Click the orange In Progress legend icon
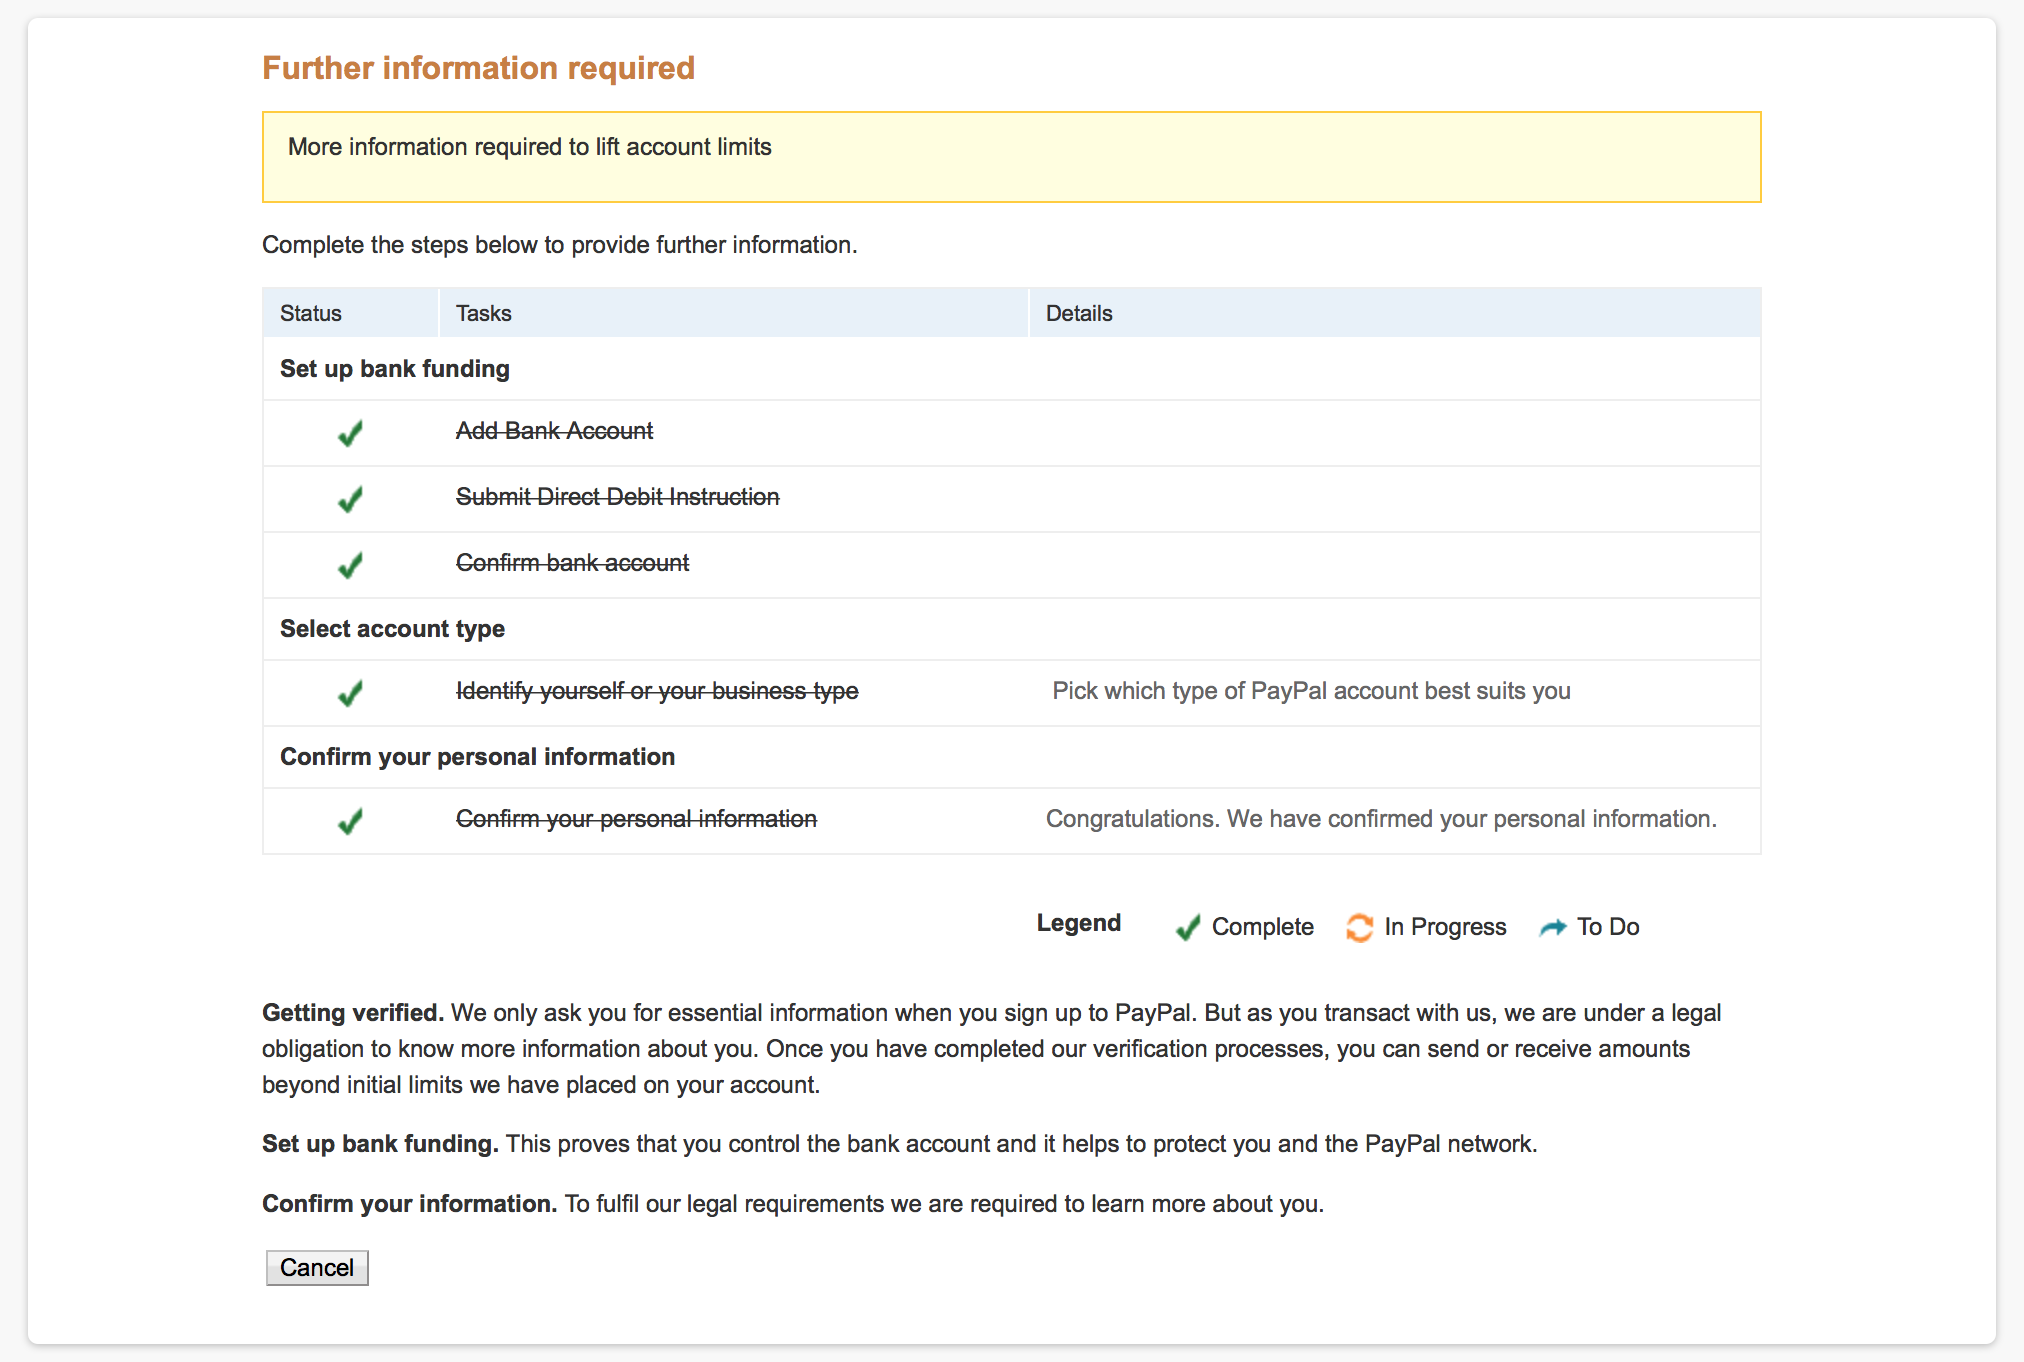 [x=1359, y=927]
